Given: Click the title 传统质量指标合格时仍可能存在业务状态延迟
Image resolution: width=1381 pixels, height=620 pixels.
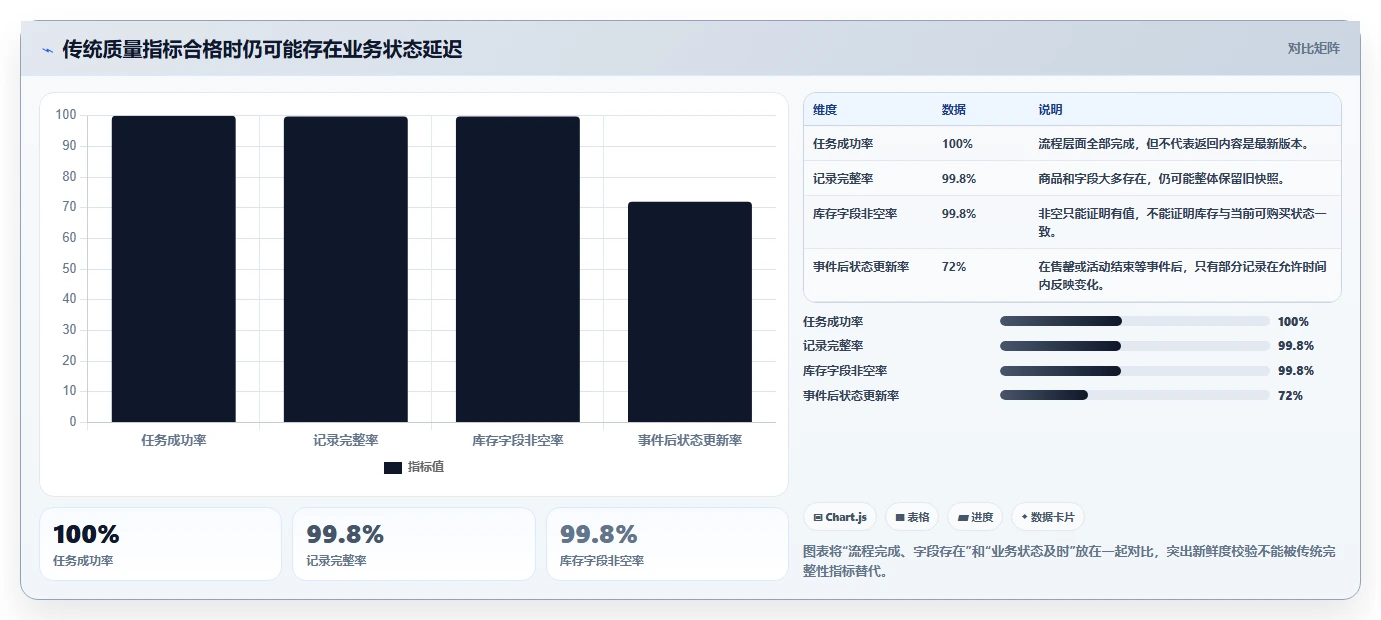Looking at the screenshot, I should 262,49.
